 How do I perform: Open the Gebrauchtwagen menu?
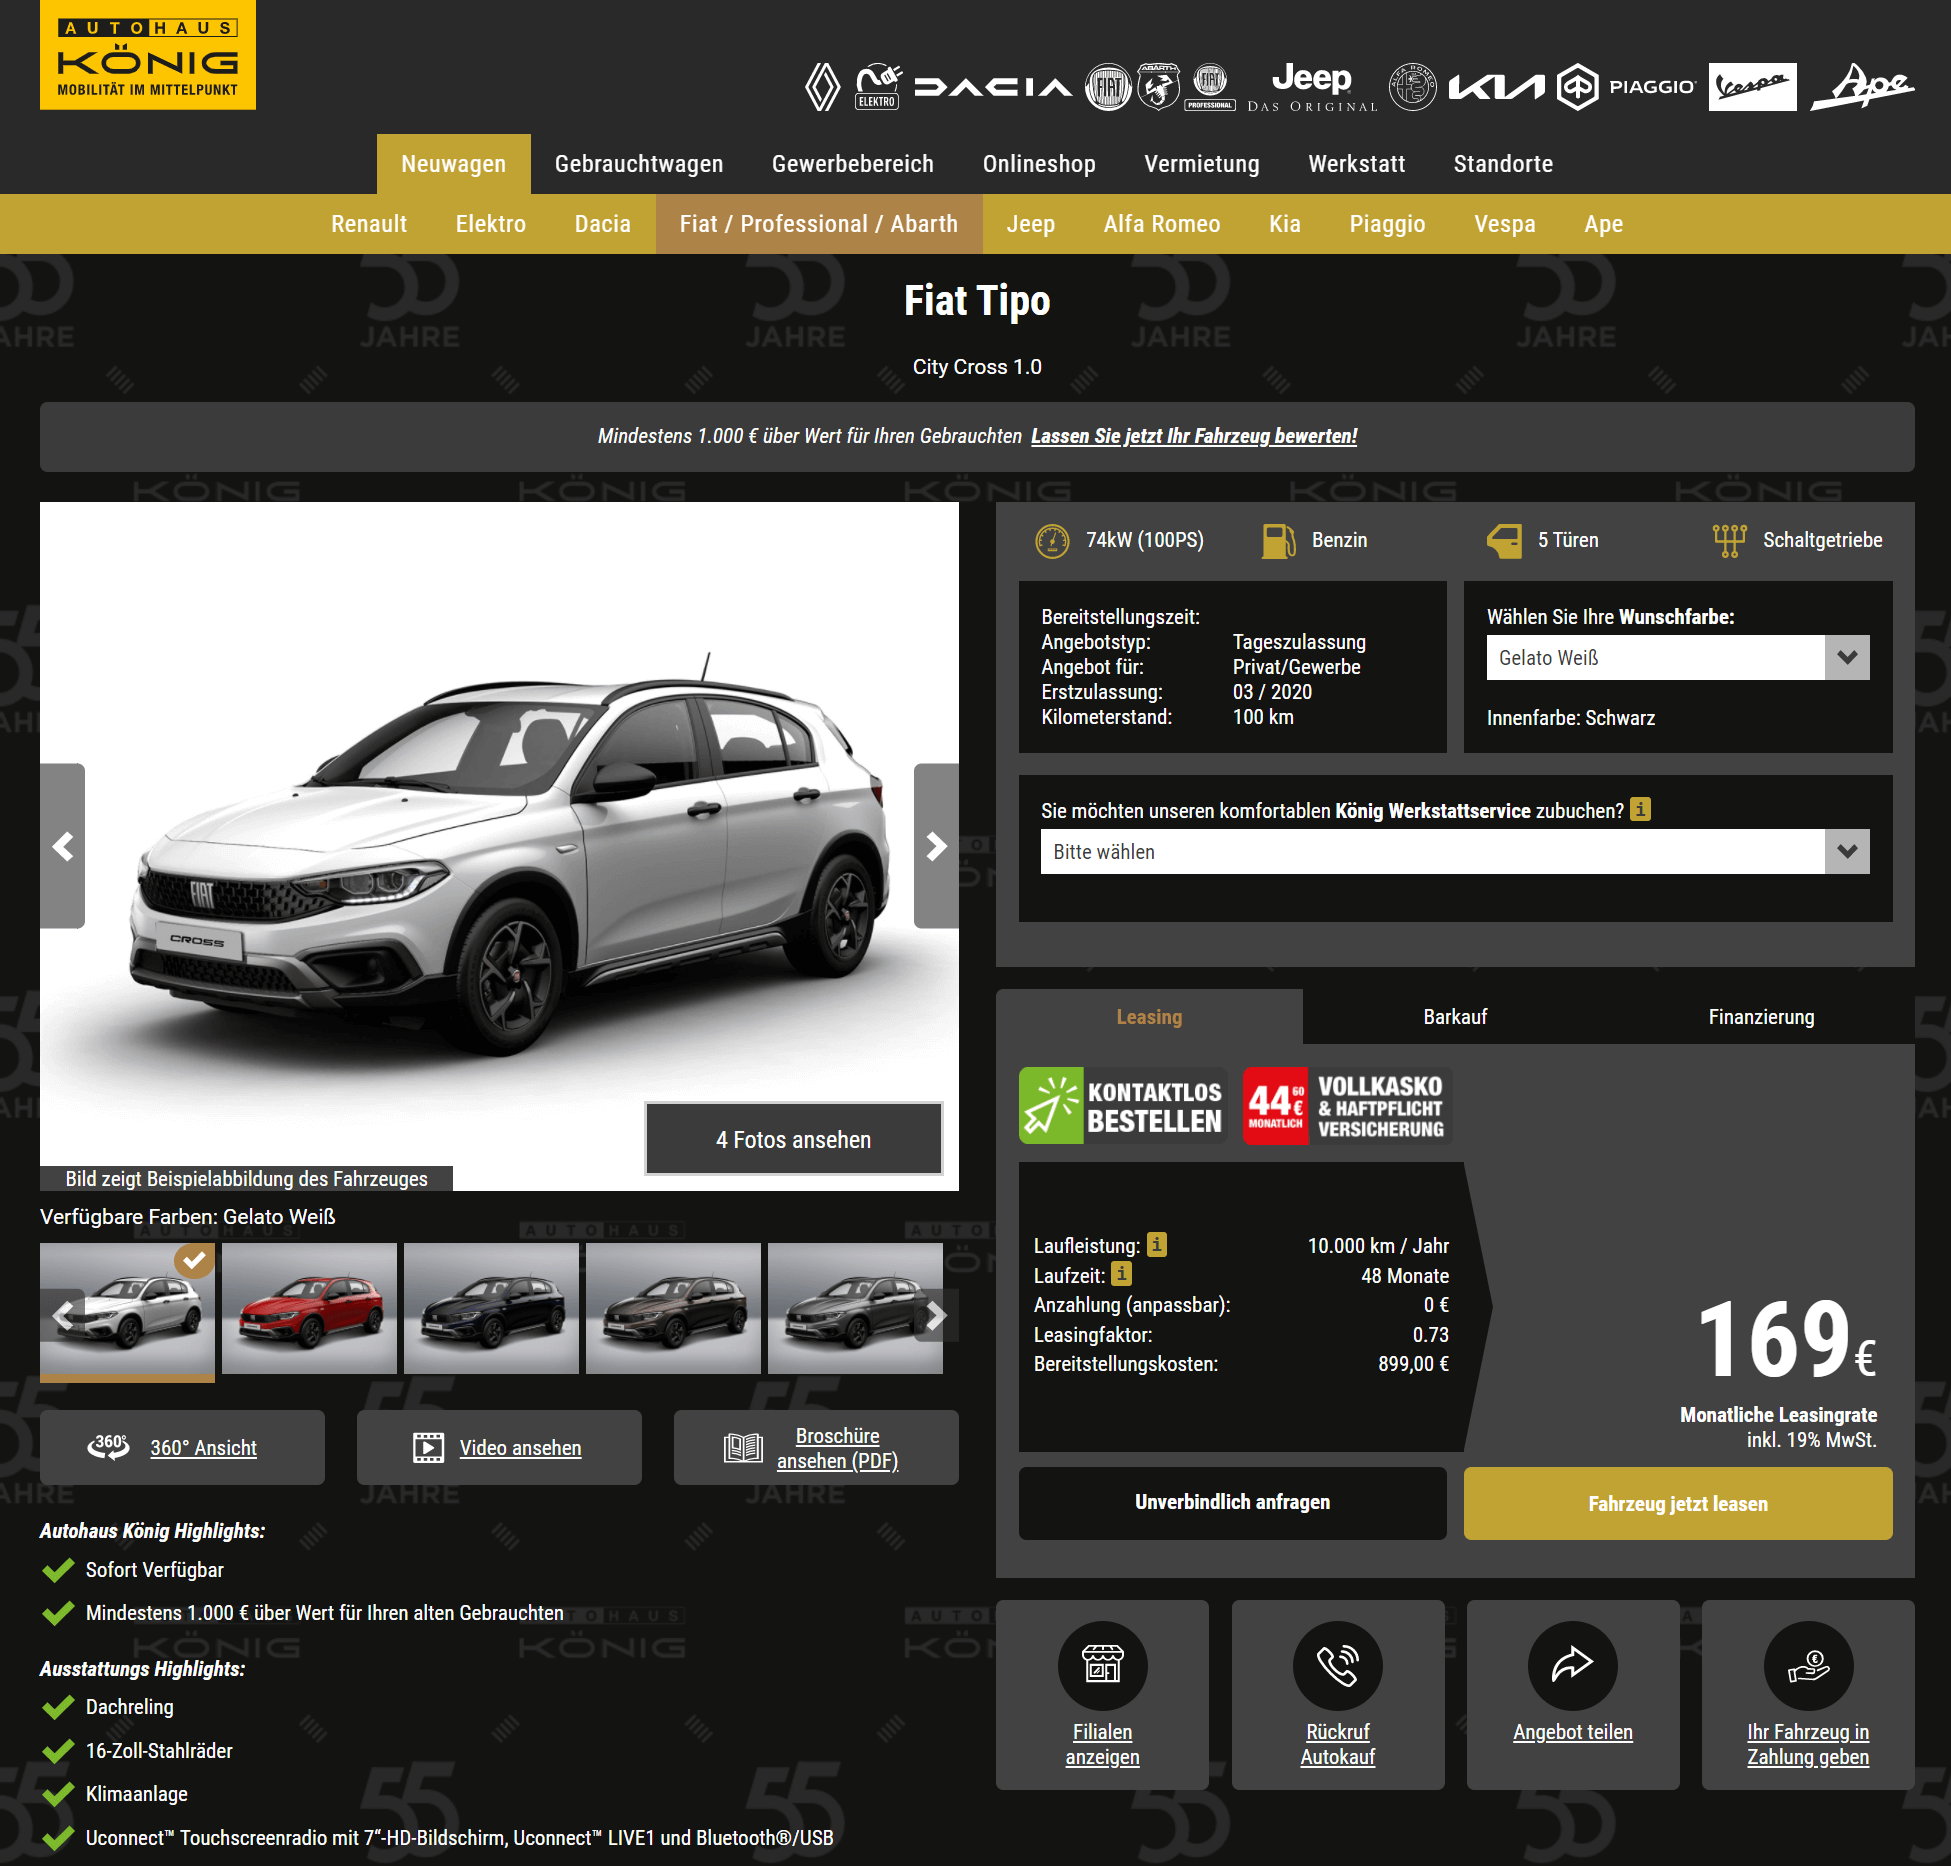[639, 164]
